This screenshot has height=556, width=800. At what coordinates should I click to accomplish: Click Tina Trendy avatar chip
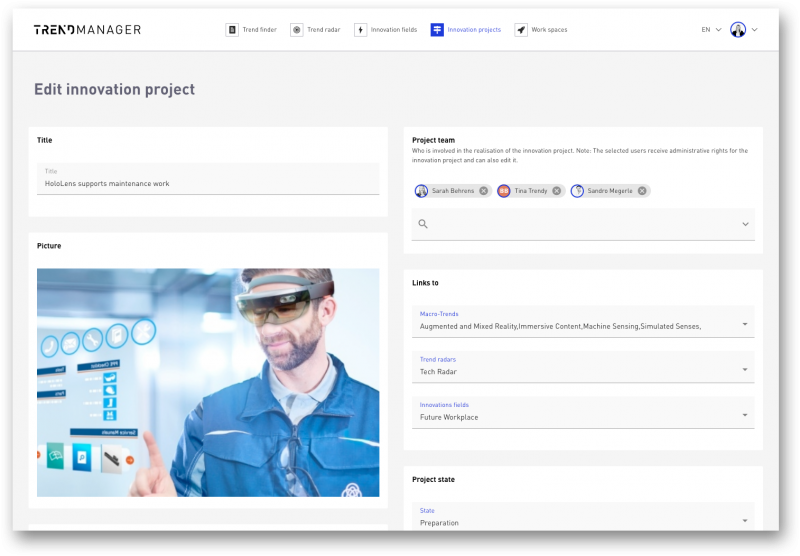pyautogui.click(x=504, y=191)
